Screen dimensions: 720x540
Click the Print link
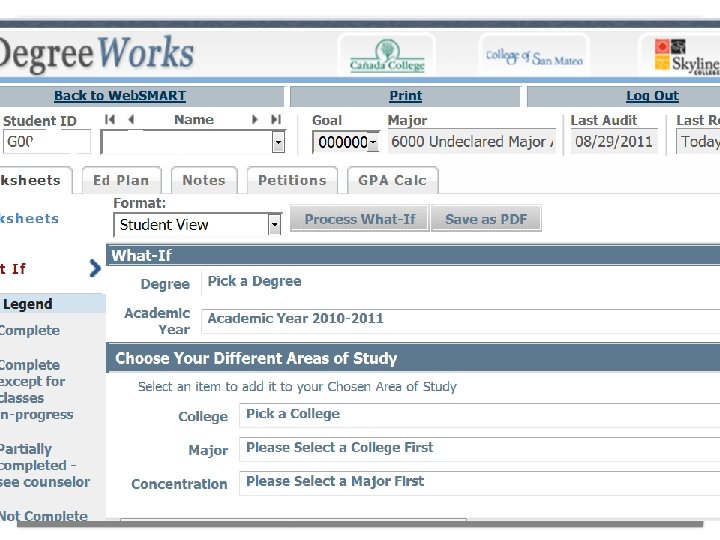(405, 96)
